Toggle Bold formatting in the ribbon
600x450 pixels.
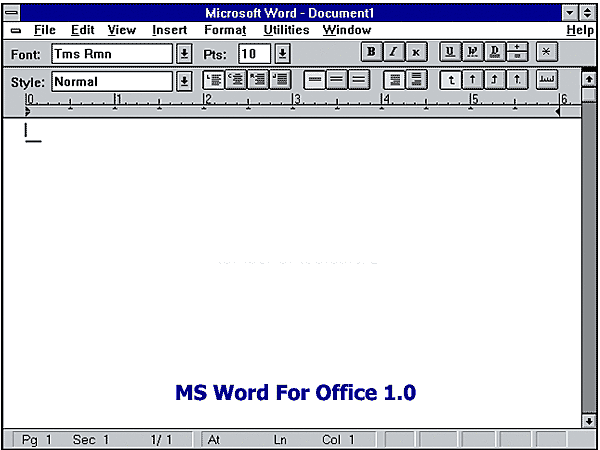click(372, 52)
